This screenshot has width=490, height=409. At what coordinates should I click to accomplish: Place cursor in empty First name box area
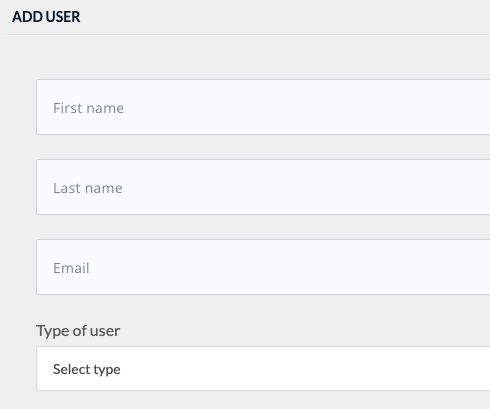click(307, 107)
